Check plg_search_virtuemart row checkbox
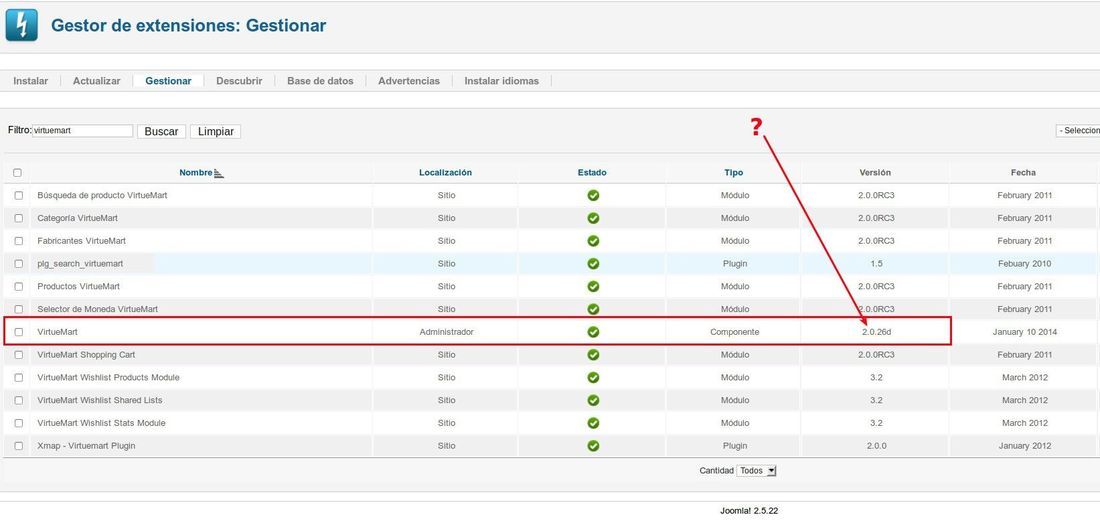This screenshot has width=1100, height=521. [x=19, y=264]
